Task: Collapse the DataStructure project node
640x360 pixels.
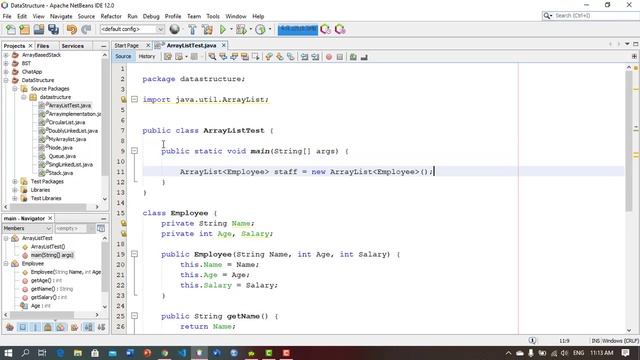Action: (x=6, y=80)
